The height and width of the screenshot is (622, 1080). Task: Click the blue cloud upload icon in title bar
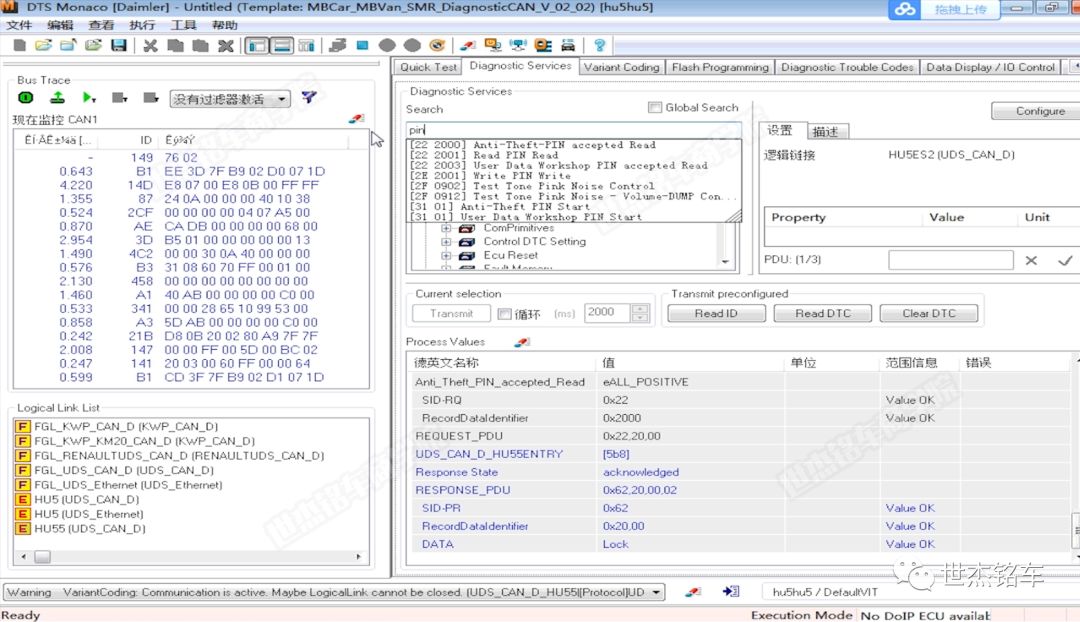click(x=905, y=10)
